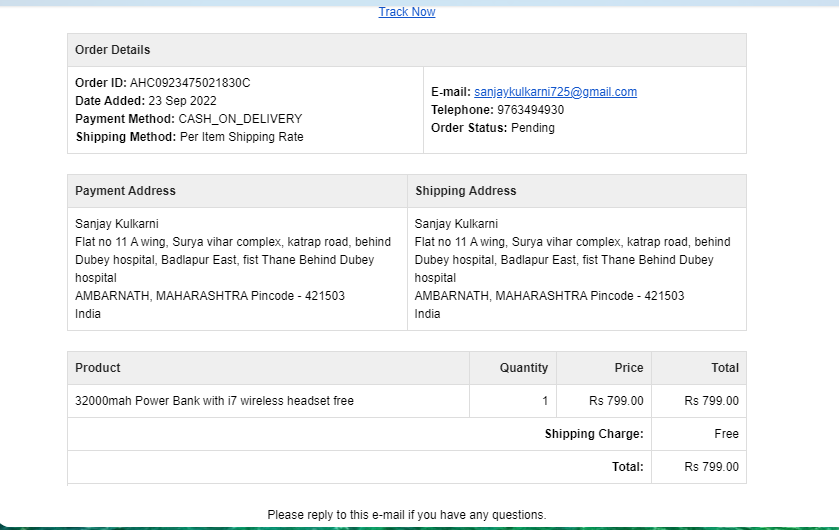
Task: Open the Track Now link
Action: click(x=407, y=12)
